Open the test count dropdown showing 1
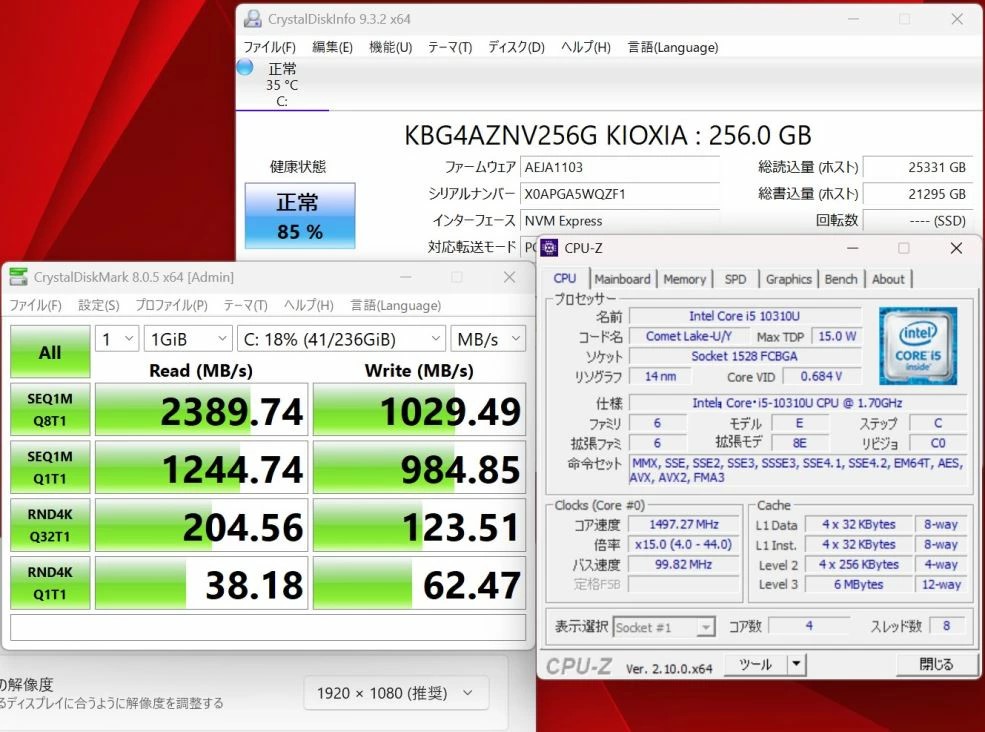The height and width of the screenshot is (732, 985). click(117, 339)
